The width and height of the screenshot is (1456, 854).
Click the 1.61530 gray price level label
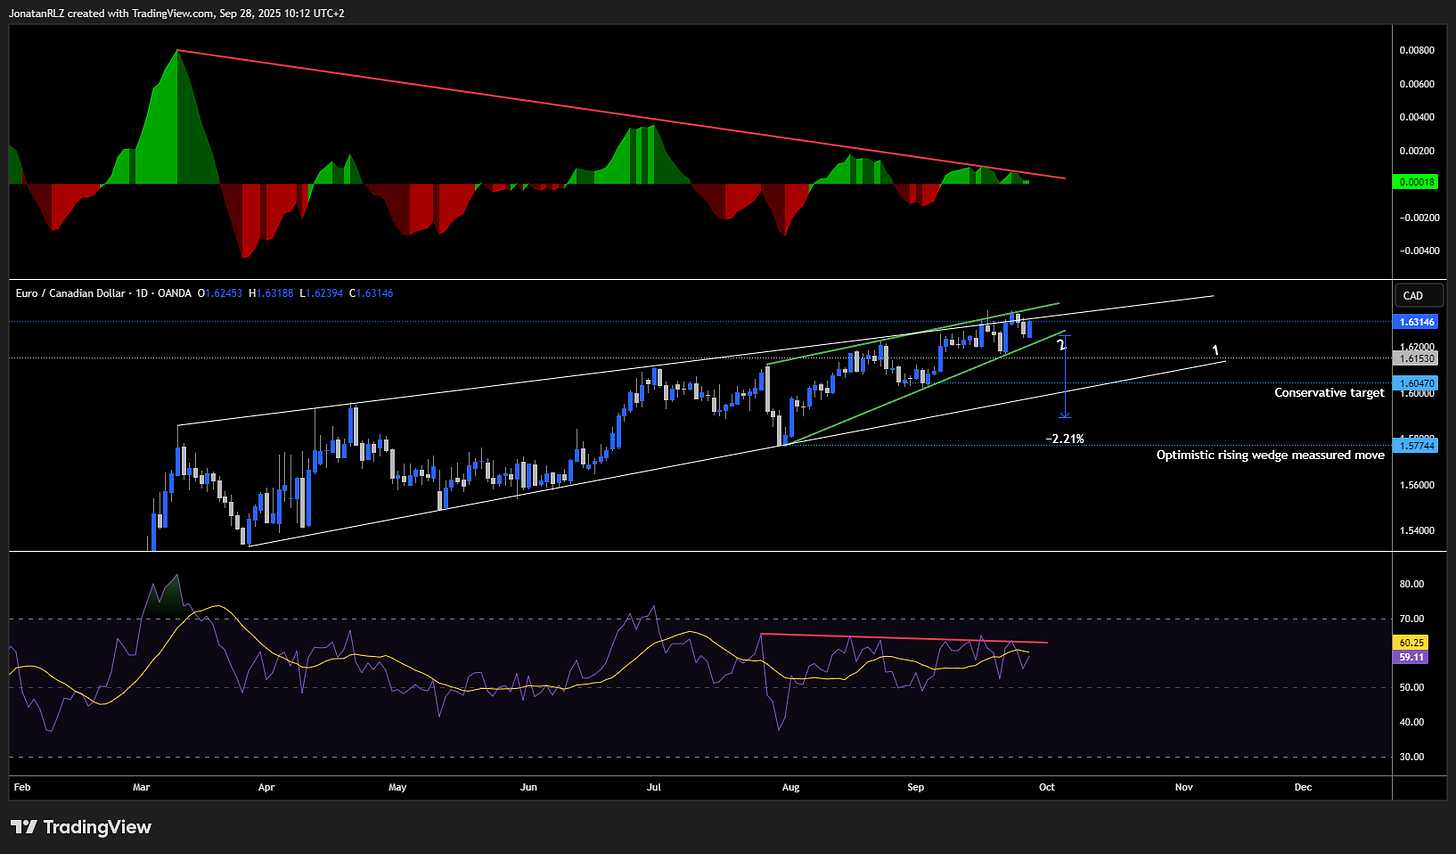[1417, 358]
